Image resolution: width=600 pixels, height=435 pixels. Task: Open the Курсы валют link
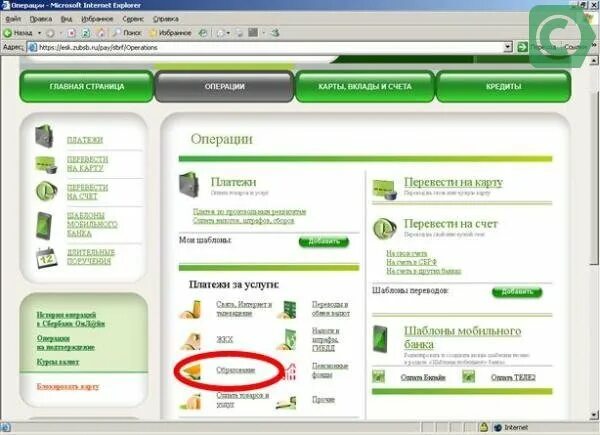pyautogui.click(x=58, y=362)
